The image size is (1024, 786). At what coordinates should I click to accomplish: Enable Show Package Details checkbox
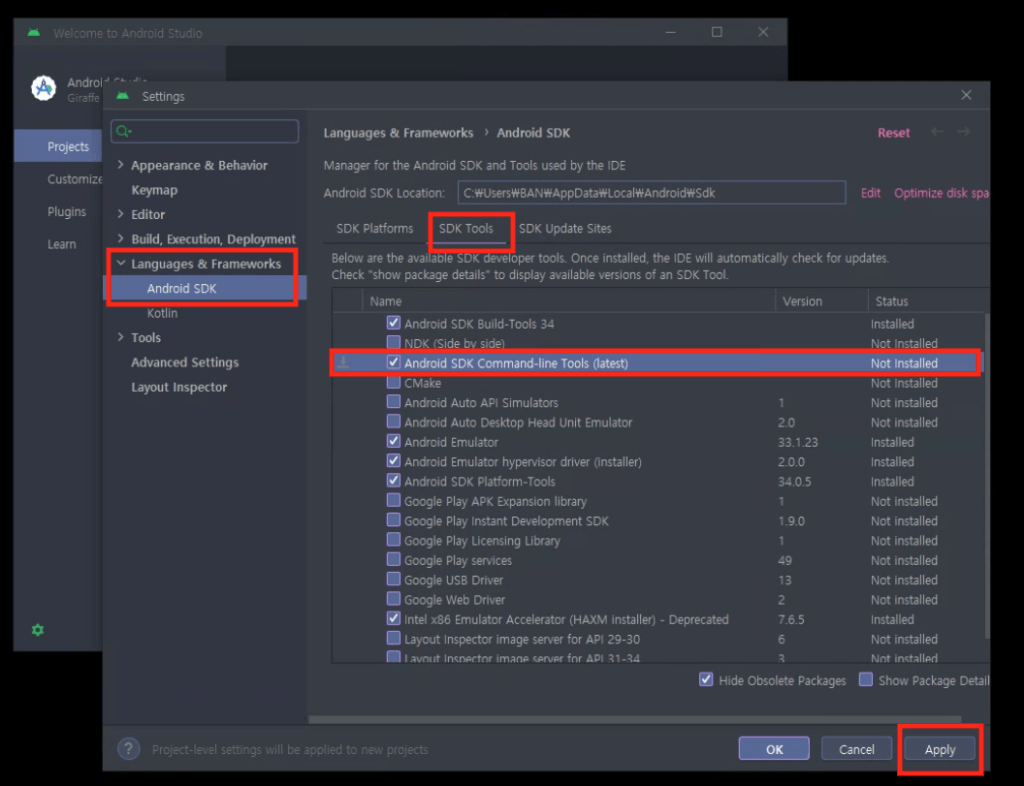866,680
